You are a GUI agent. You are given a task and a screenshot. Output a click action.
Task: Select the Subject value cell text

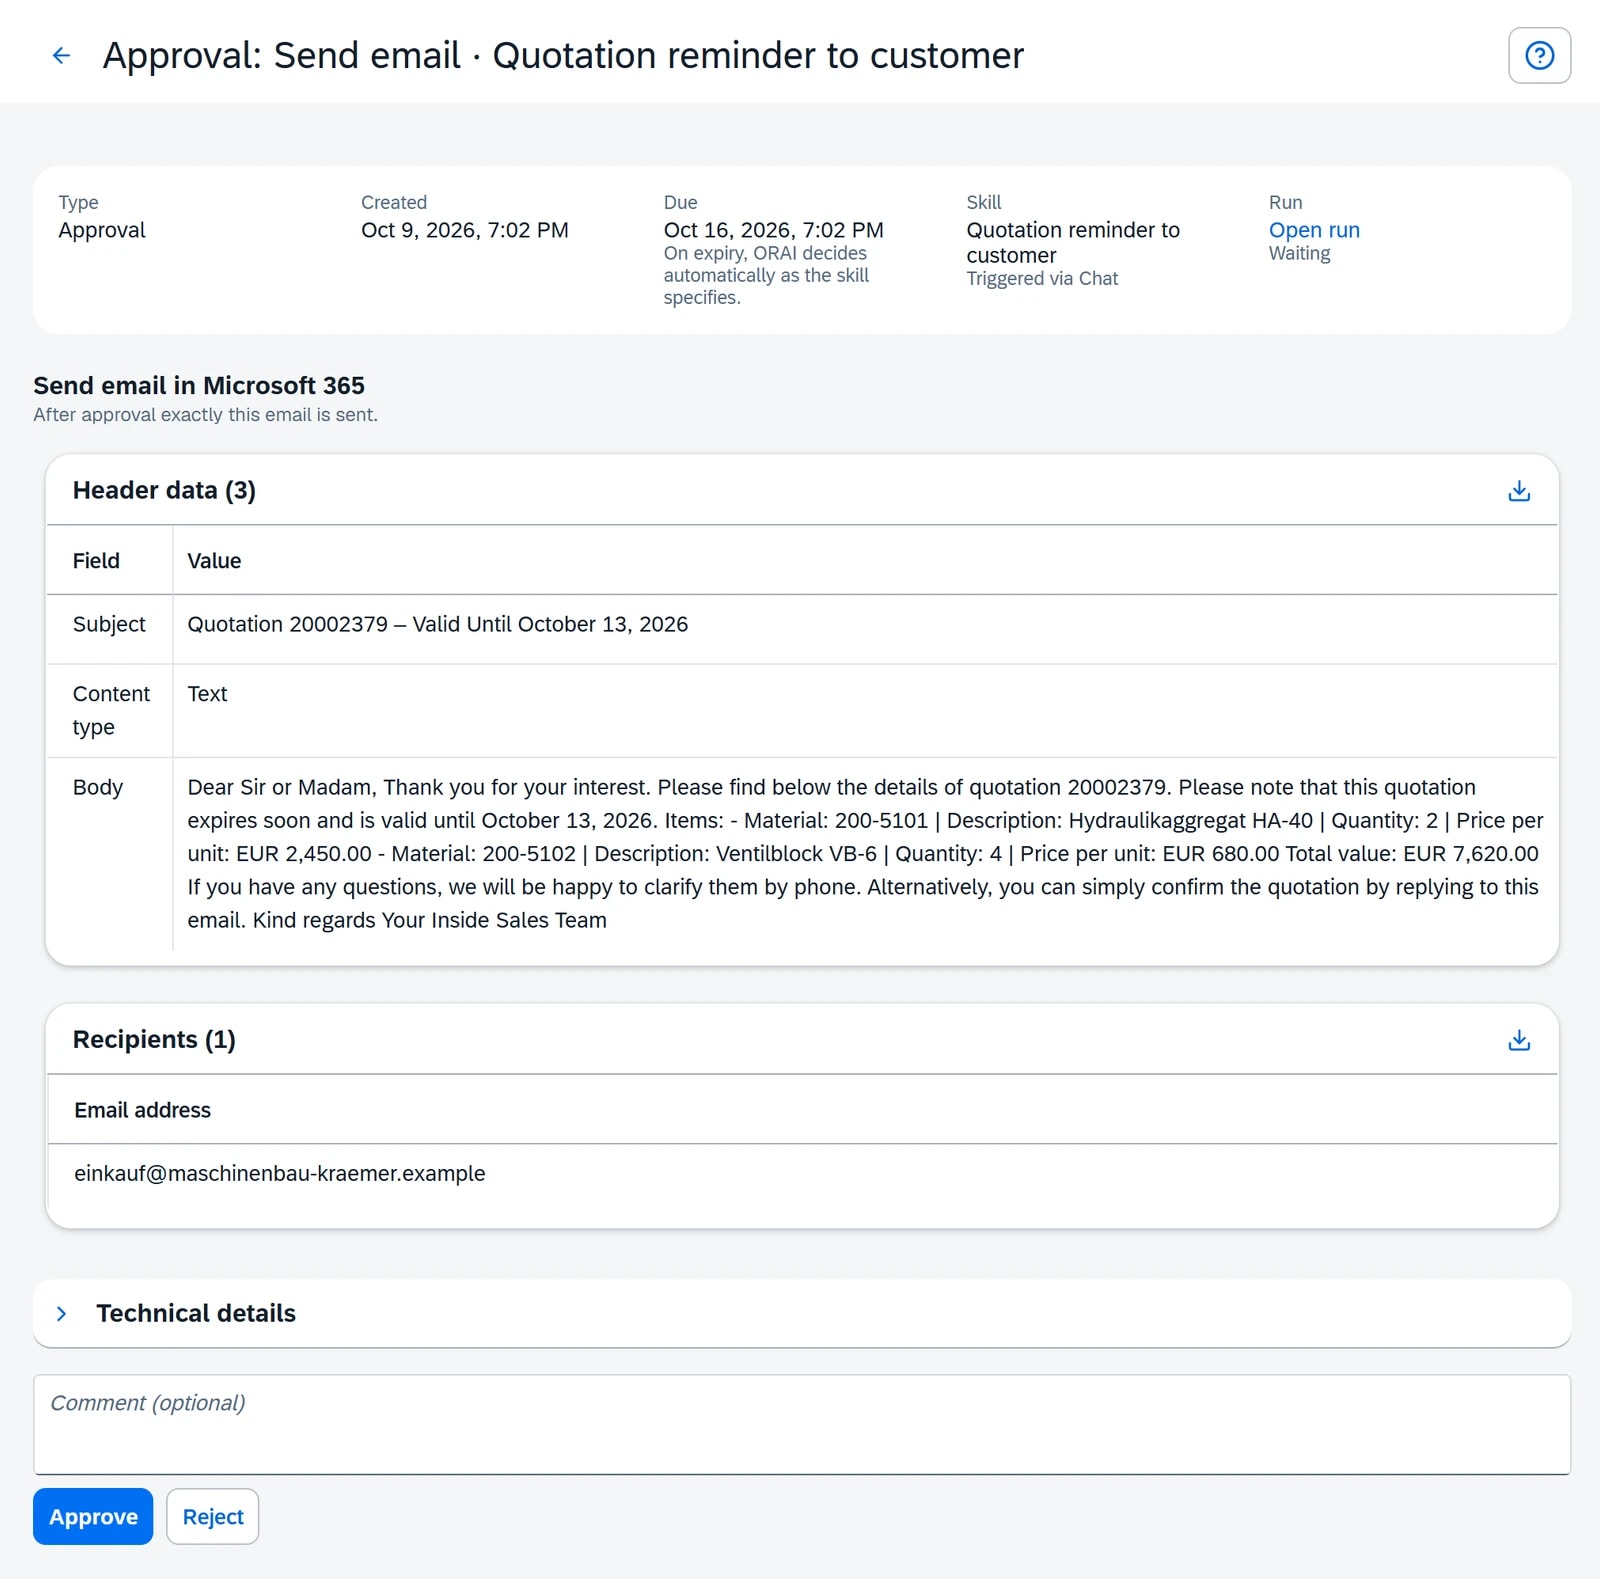tap(437, 624)
